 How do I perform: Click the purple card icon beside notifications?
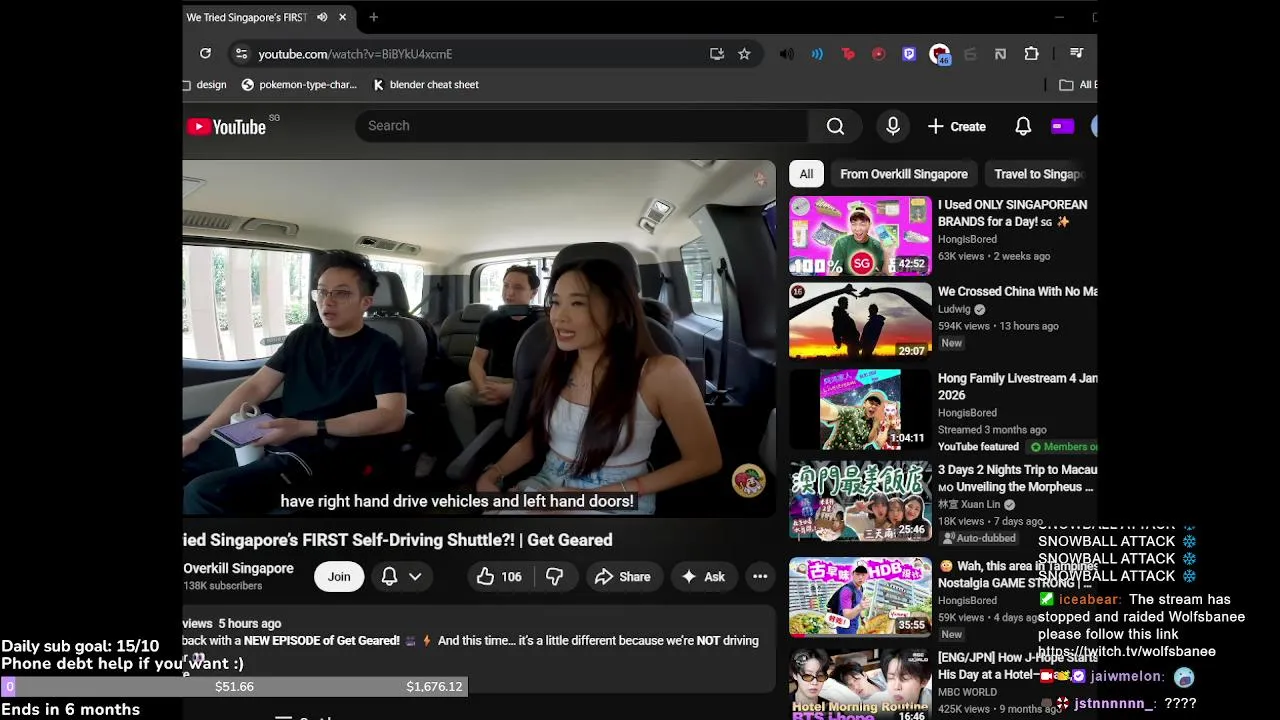(x=1062, y=126)
